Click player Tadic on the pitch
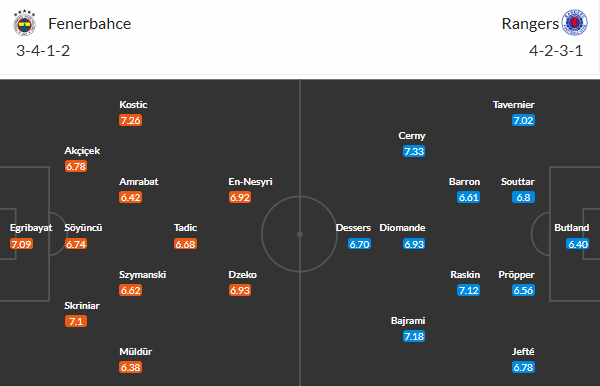This screenshot has width=600, height=386. point(186,228)
